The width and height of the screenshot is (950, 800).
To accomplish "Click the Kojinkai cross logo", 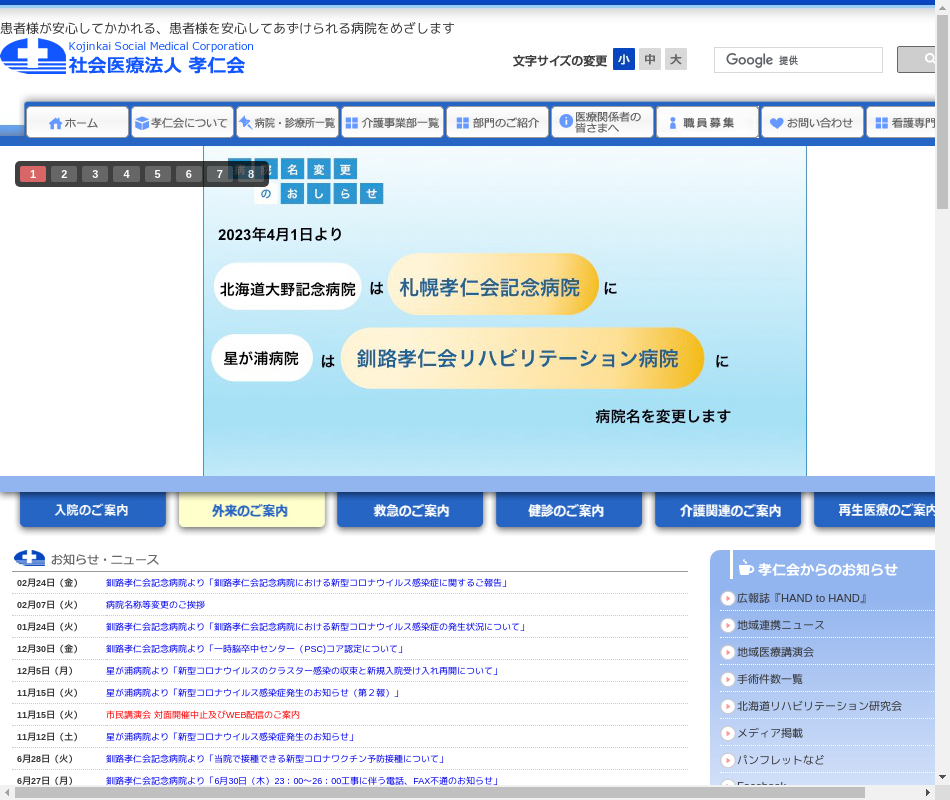I will [32, 56].
